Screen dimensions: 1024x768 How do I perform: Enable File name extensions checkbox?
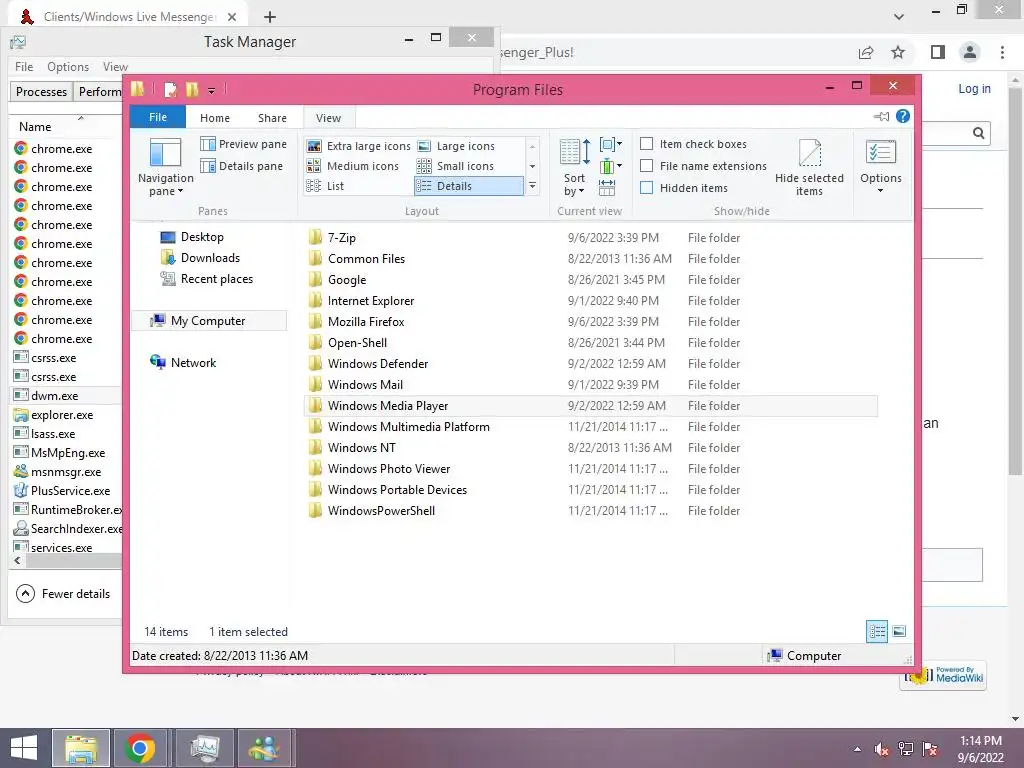[647, 166]
